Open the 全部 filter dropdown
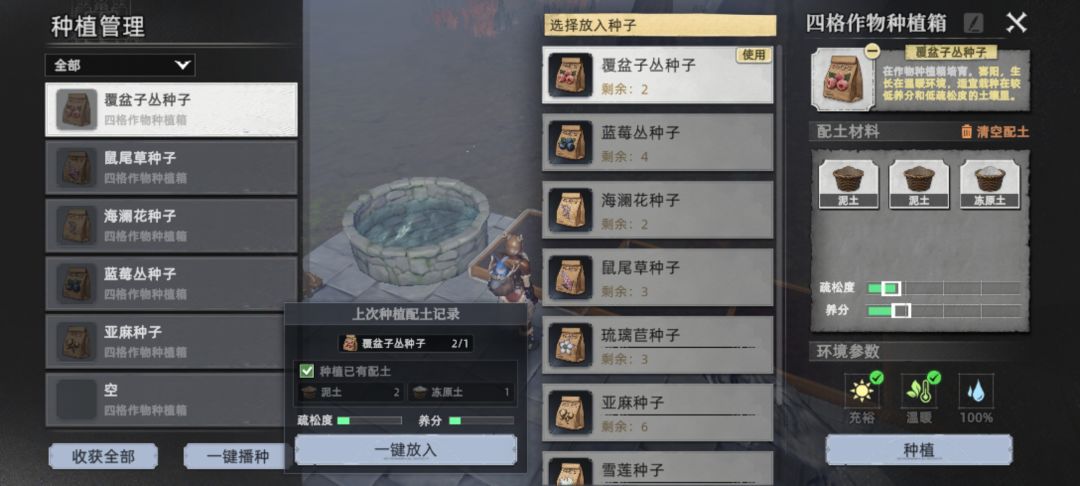This screenshot has height=486, width=1080. 120,65
